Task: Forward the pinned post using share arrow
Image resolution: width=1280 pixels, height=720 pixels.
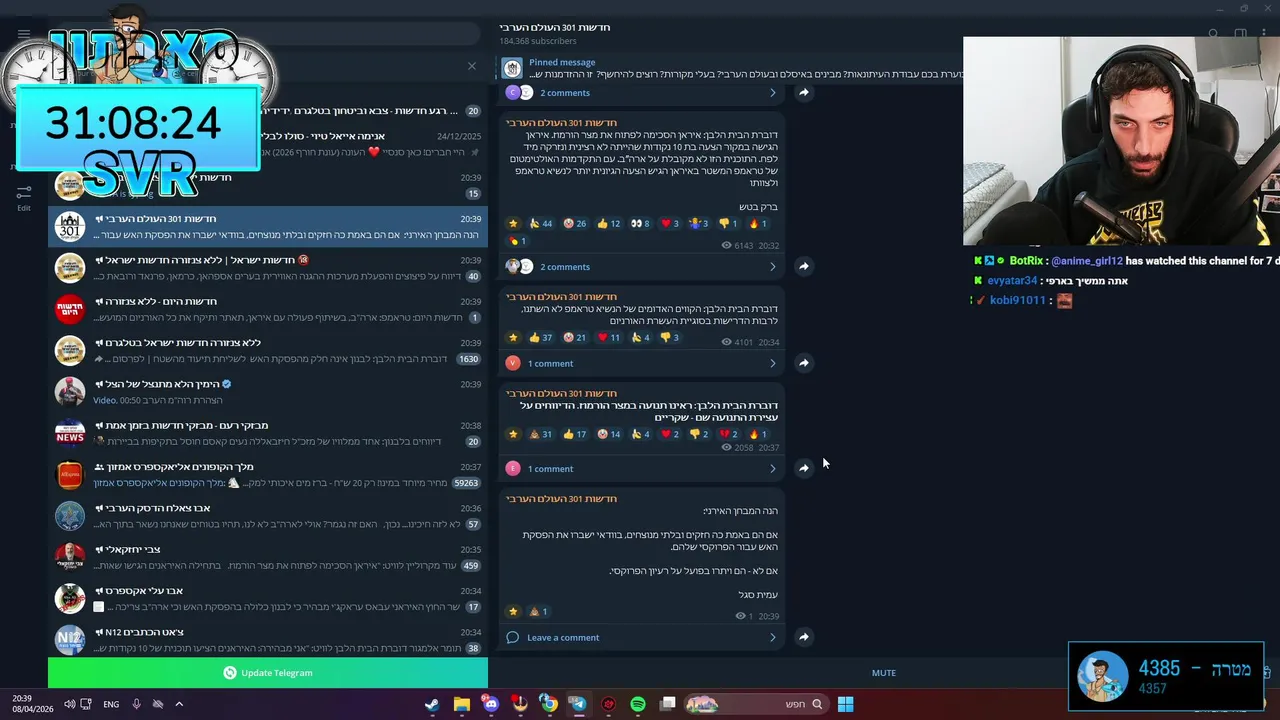Action: [x=804, y=92]
